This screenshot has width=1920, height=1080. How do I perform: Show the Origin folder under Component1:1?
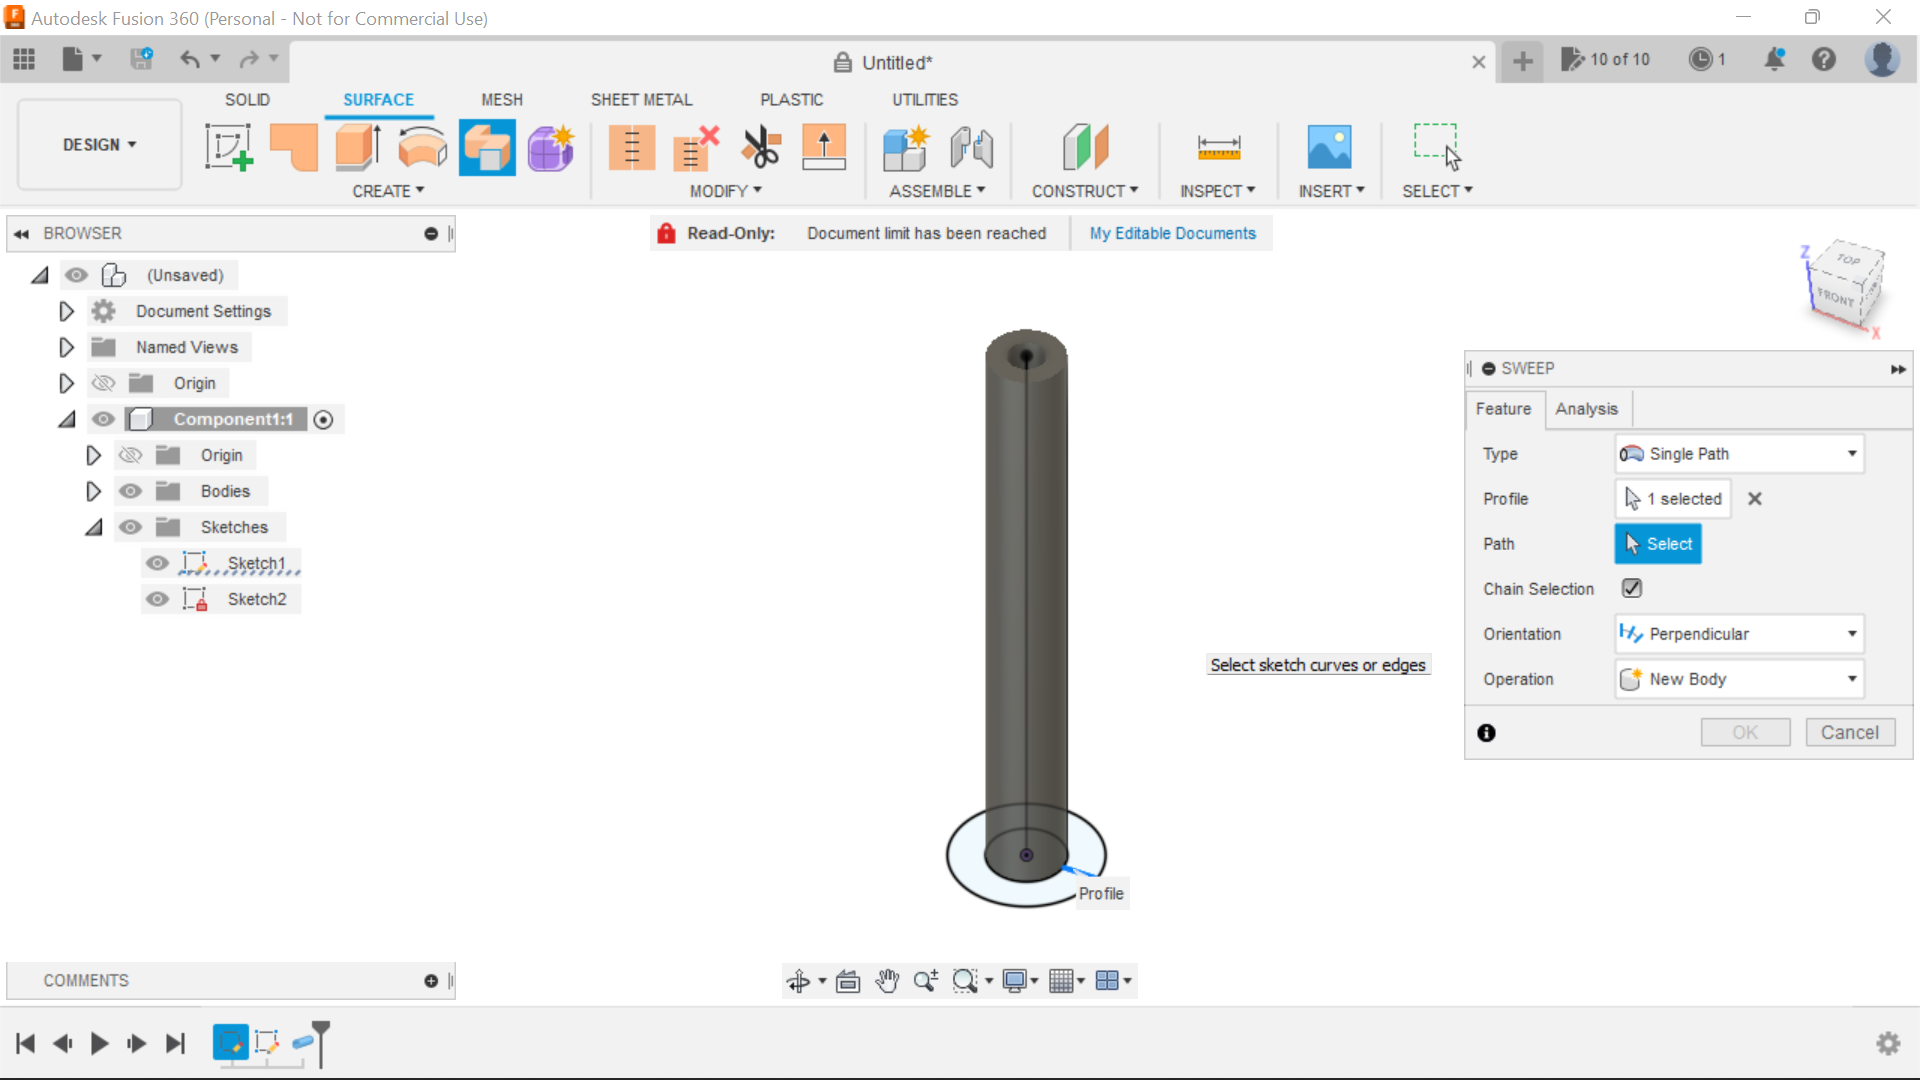coord(130,455)
